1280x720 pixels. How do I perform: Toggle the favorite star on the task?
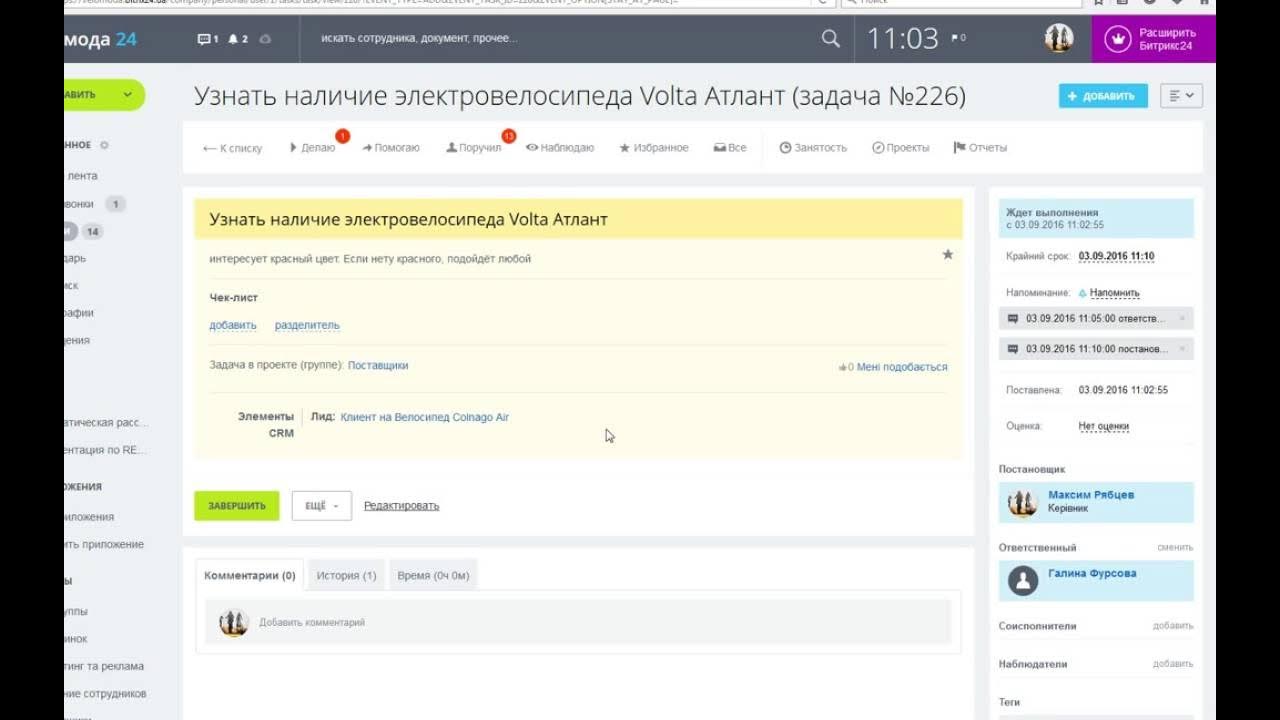(x=948, y=255)
